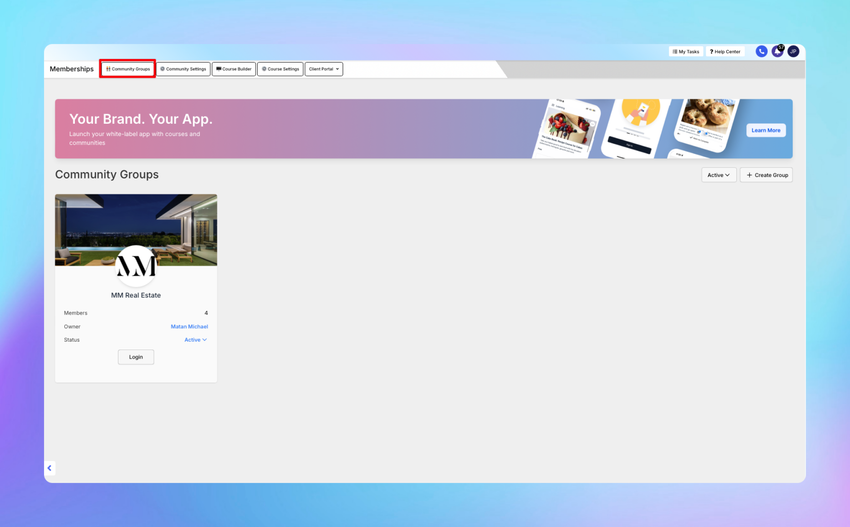The width and height of the screenshot is (850, 527).
Task: Open the Help Center
Action: (725, 52)
